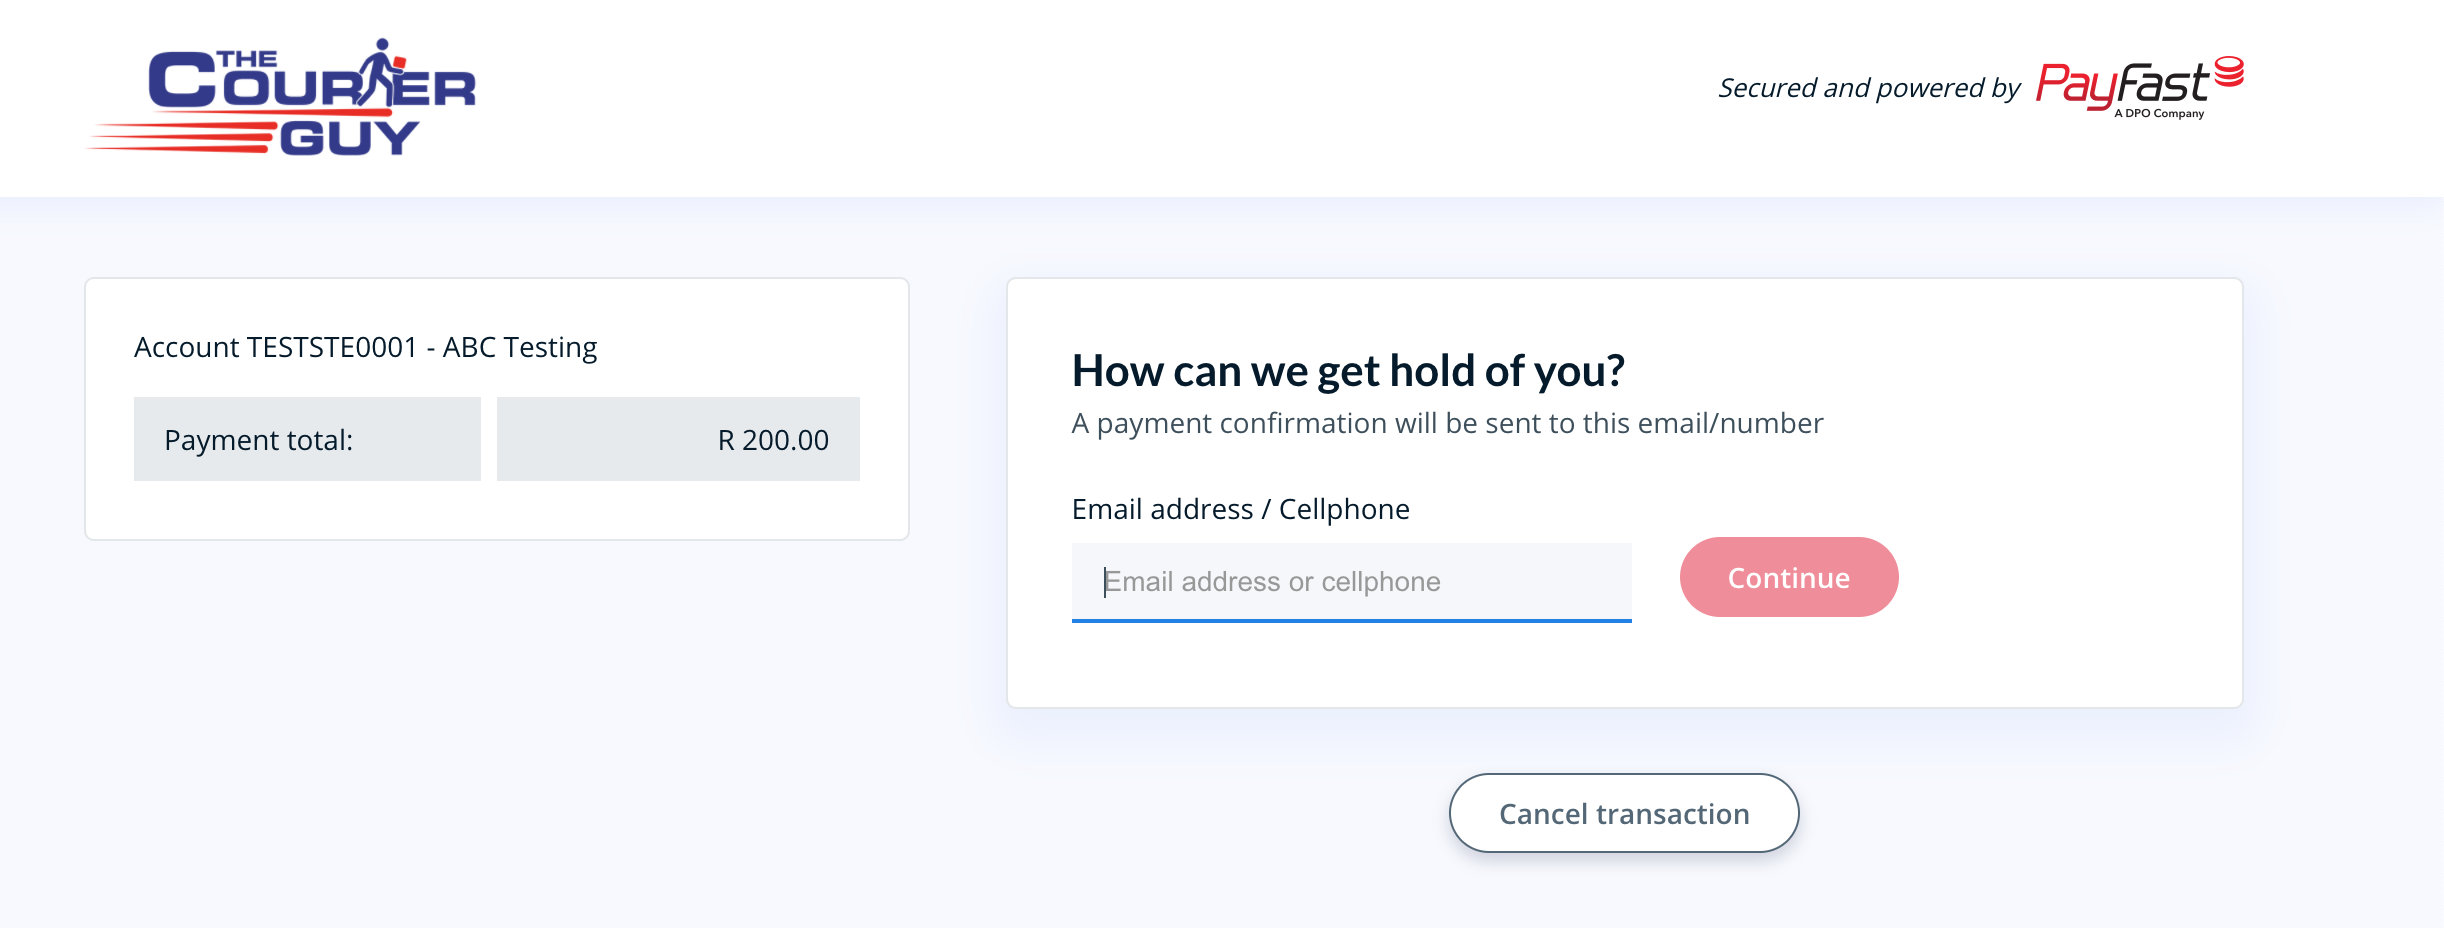
Task: Select the R 200.00 amount cell
Action: [678, 439]
